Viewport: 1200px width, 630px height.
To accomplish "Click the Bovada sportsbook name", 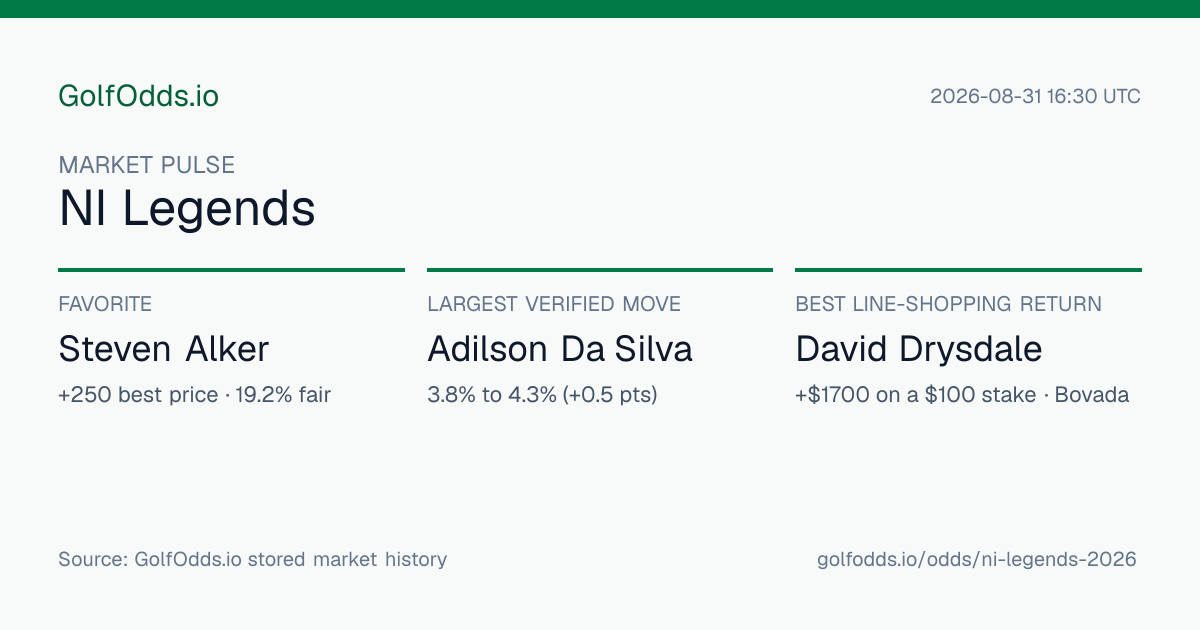I will pos(1092,395).
